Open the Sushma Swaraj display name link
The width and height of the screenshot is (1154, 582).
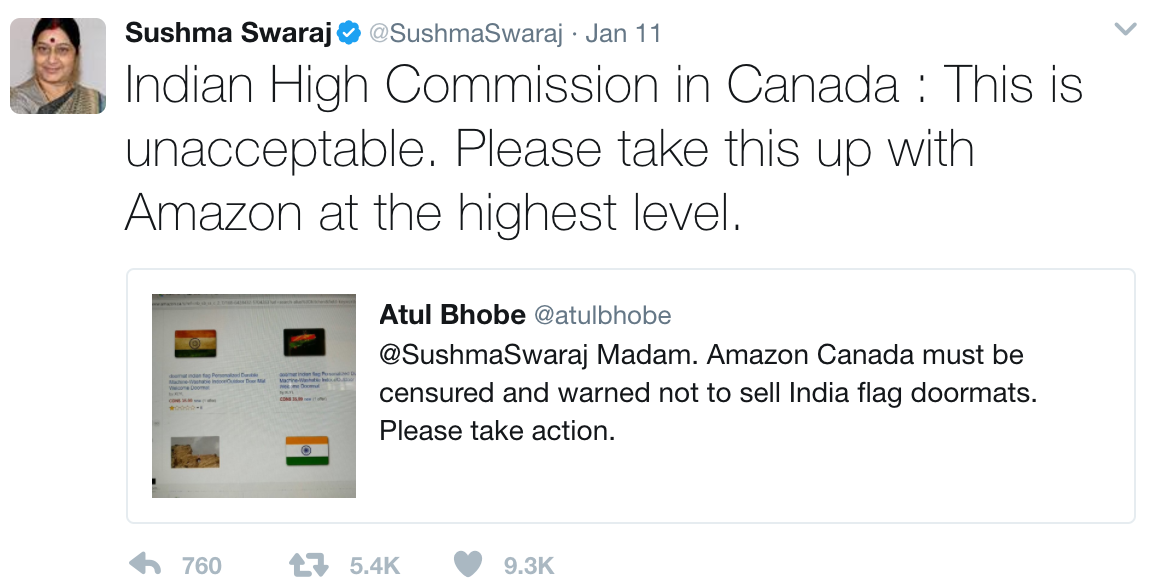click(227, 33)
